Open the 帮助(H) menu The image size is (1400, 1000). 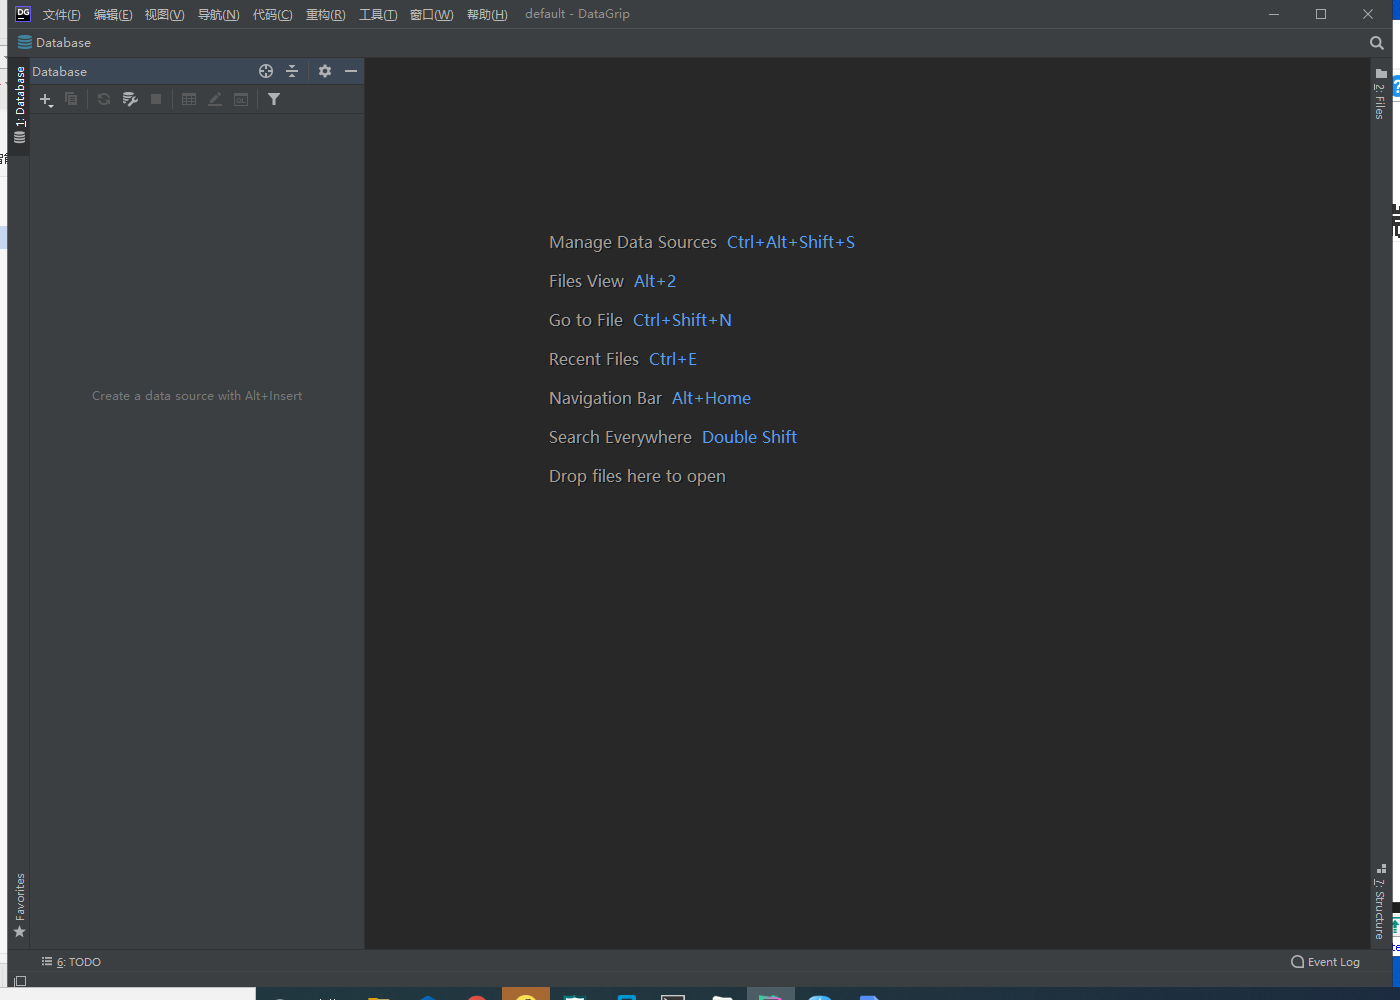(487, 14)
